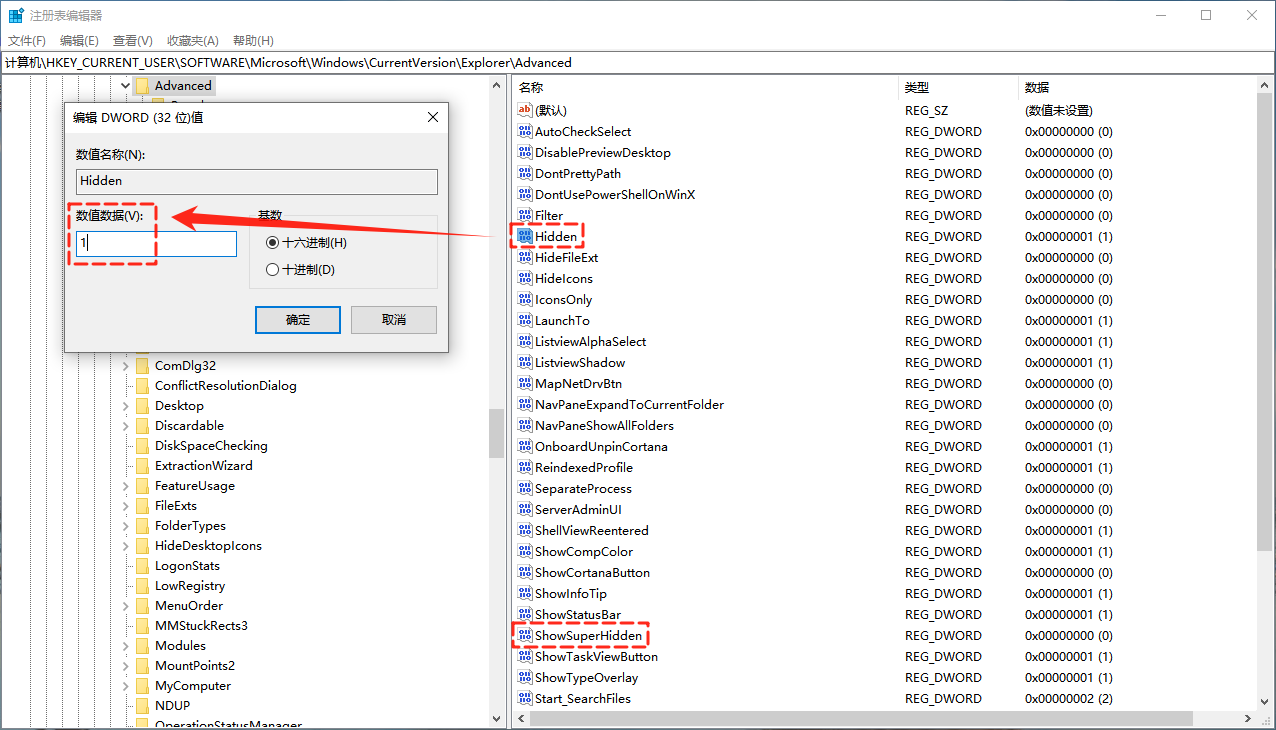Click the 确定 button in dialog
This screenshot has height=730, width=1276.
[298, 320]
